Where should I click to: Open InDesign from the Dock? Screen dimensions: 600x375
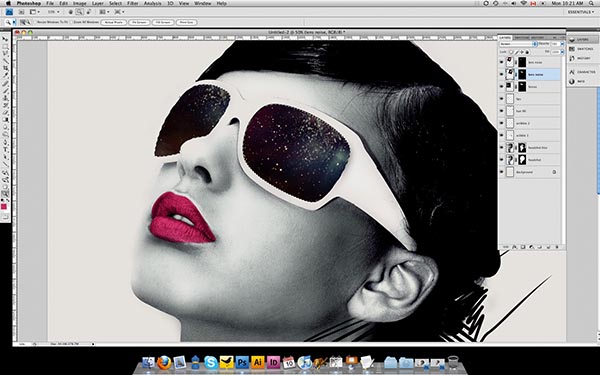tap(273, 362)
